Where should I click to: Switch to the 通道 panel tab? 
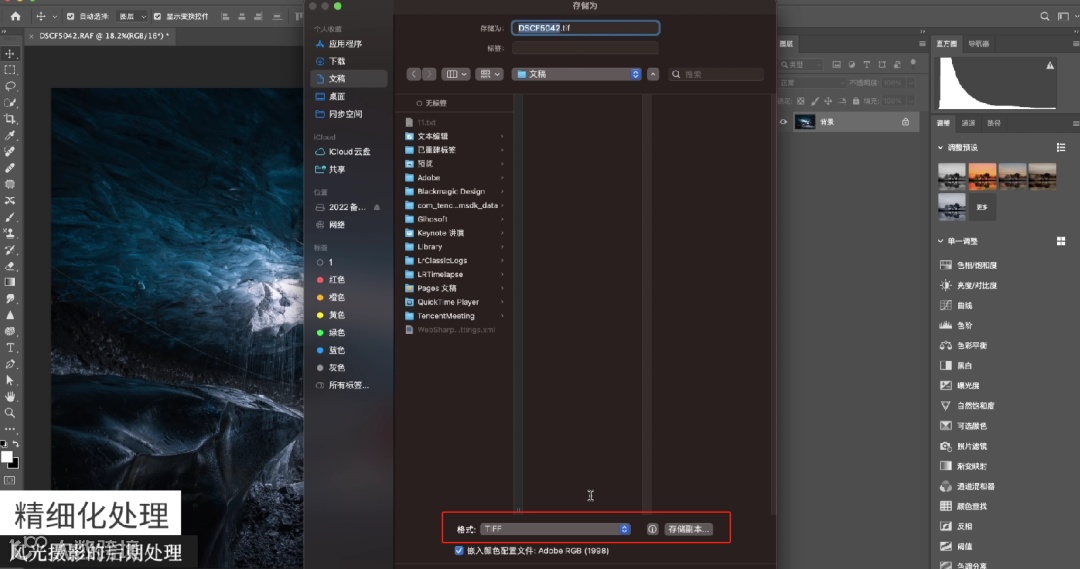tap(968, 123)
